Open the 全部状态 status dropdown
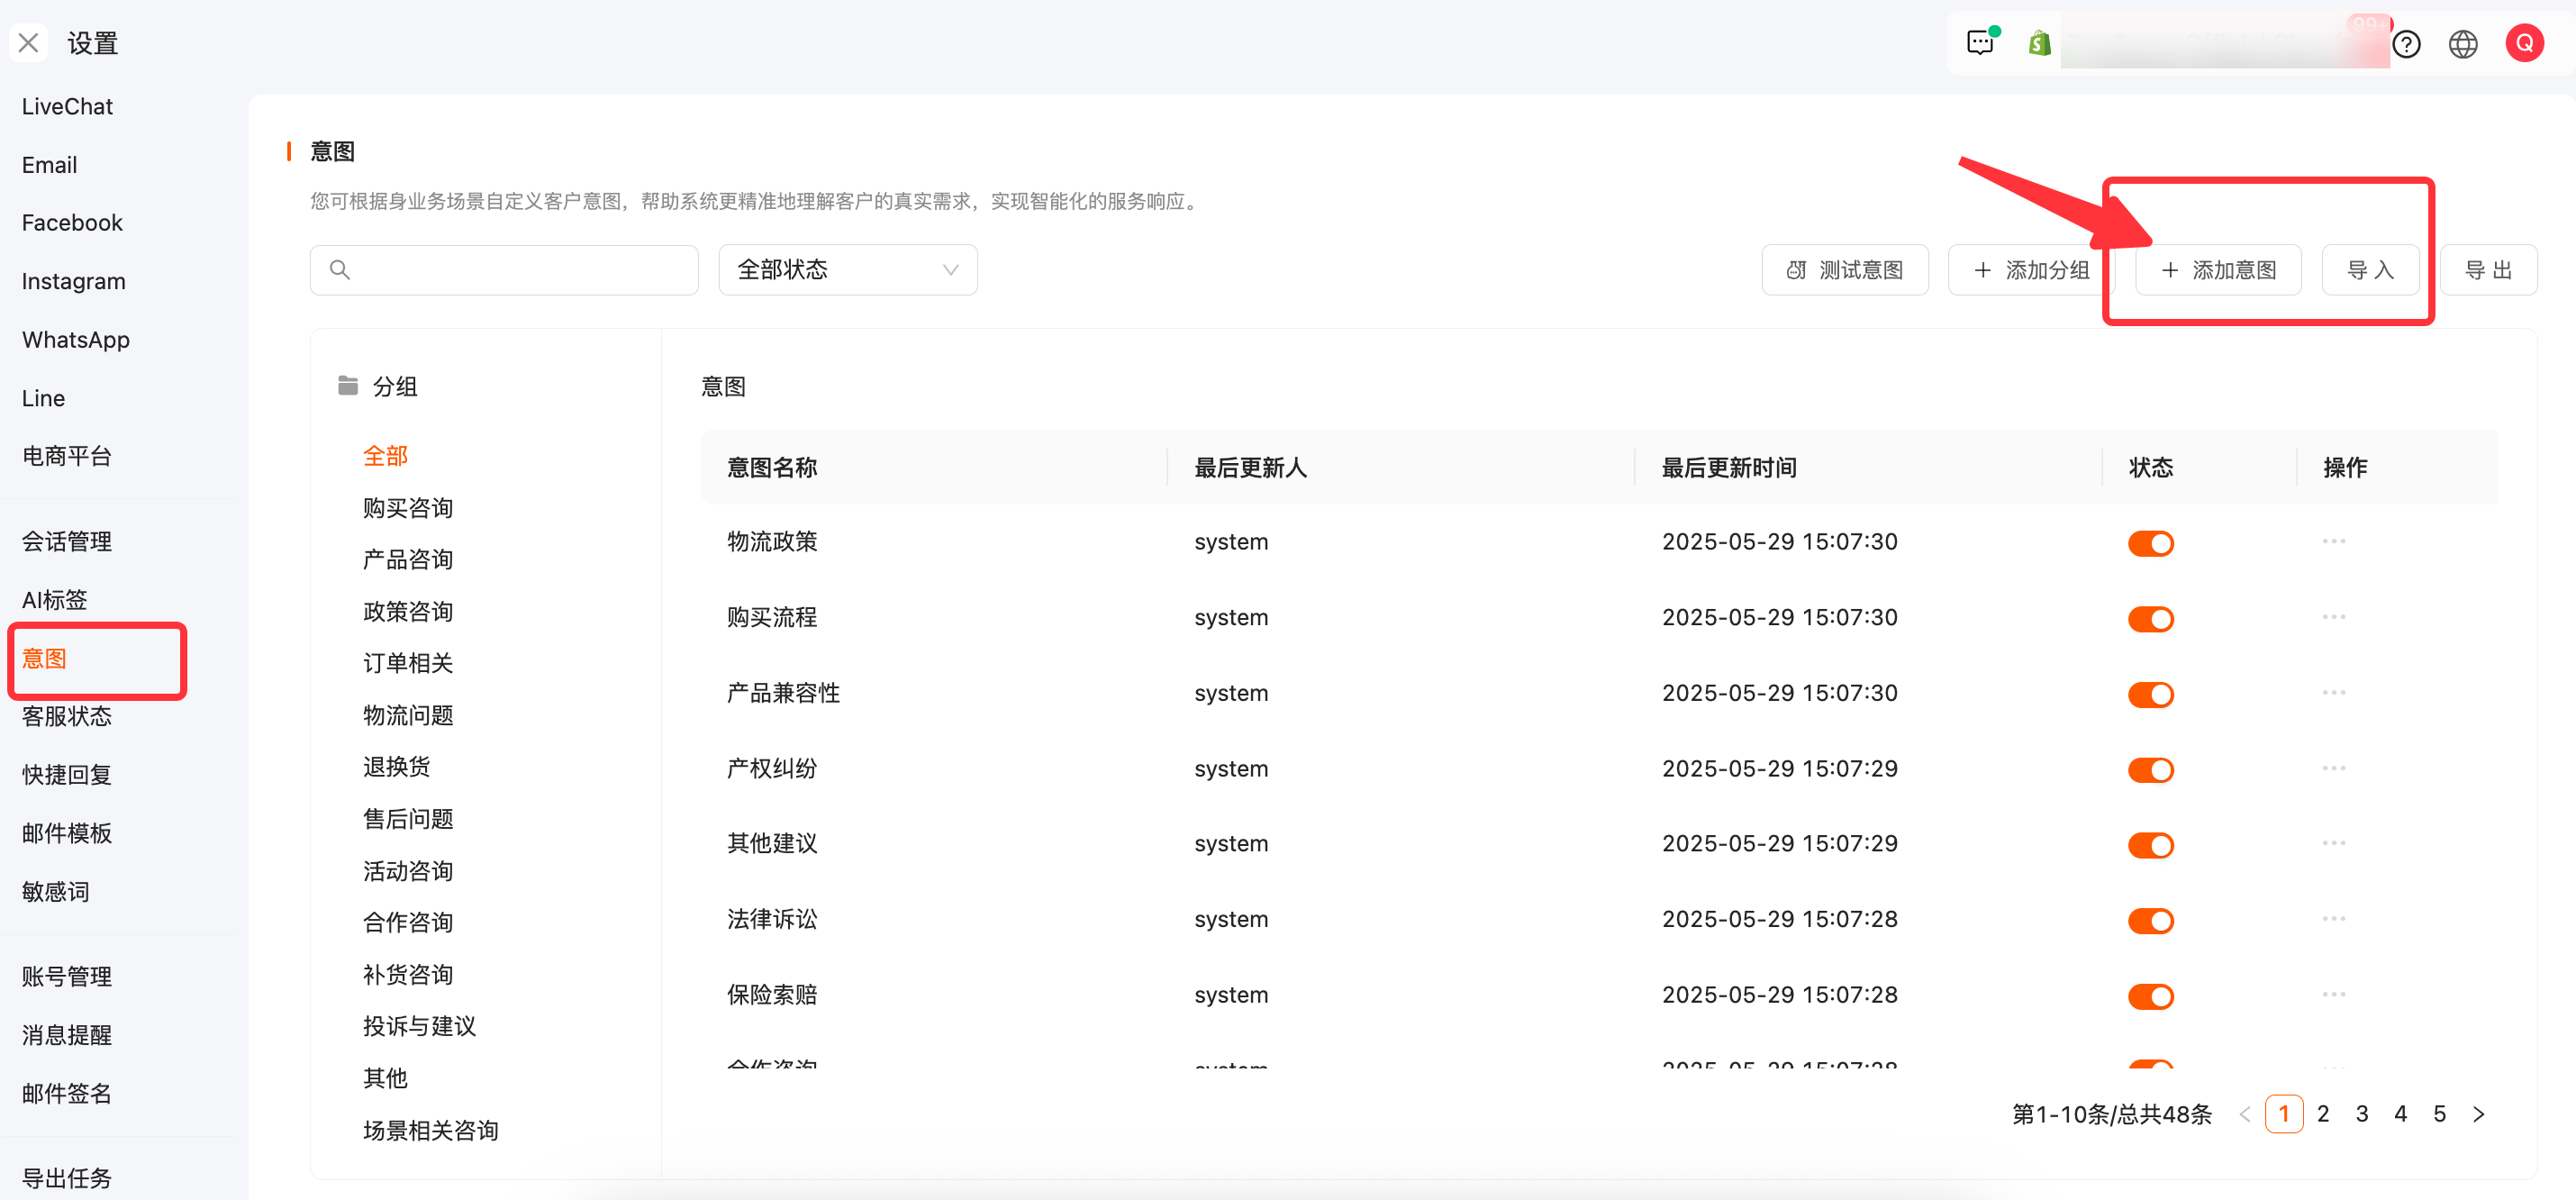The width and height of the screenshot is (2576, 1200). coord(847,270)
